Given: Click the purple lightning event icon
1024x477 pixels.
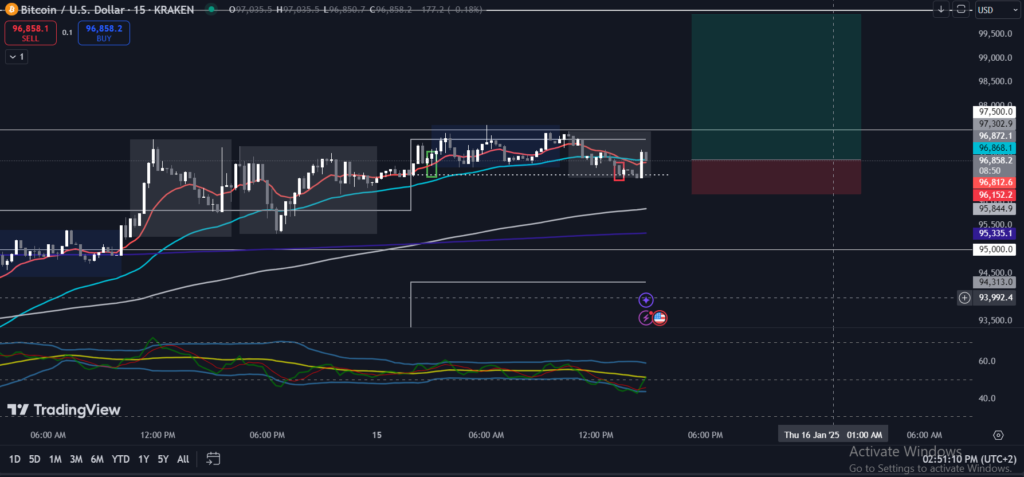Looking at the screenshot, I should point(646,318).
